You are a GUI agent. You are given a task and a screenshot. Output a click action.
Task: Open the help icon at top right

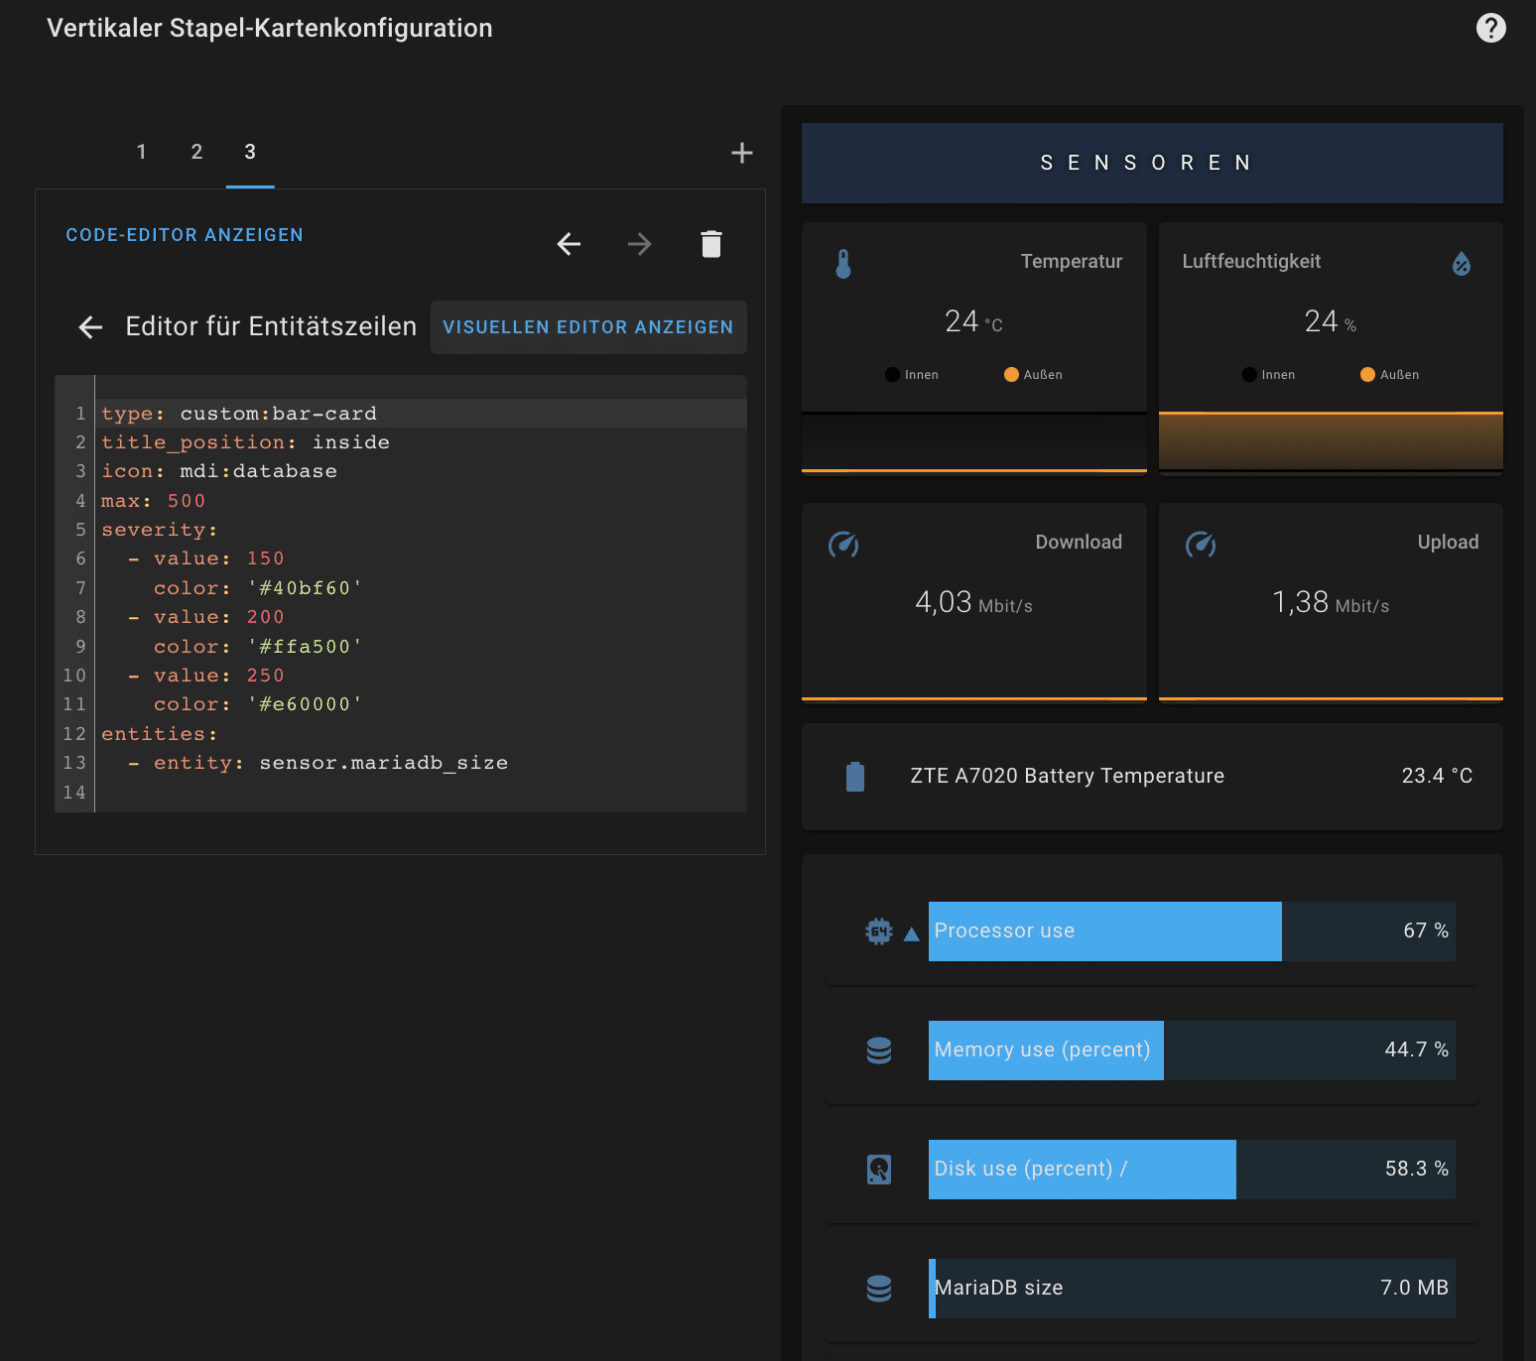click(1490, 28)
